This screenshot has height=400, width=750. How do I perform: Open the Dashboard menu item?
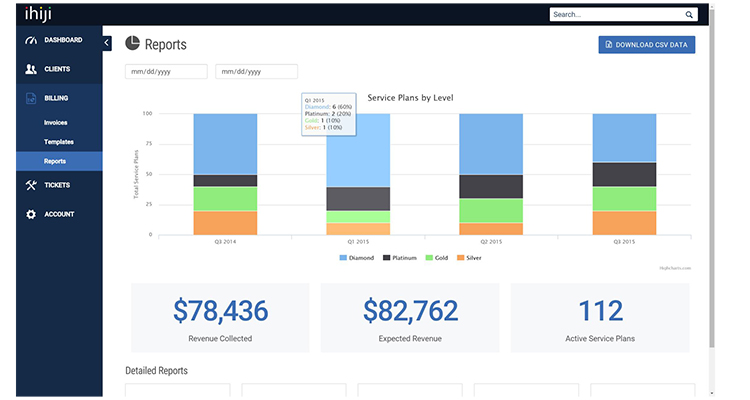coord(59,40)
